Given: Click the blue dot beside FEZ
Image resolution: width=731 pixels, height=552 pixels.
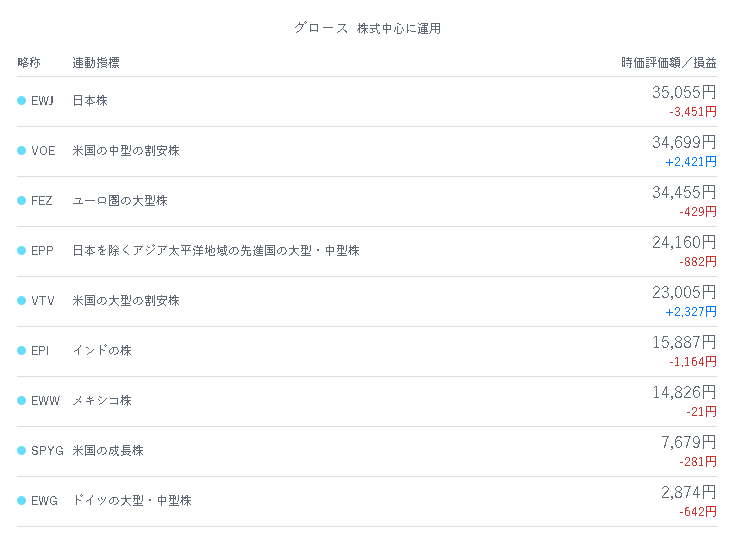Looking at the screenshot, I should (x=21, y=200).
